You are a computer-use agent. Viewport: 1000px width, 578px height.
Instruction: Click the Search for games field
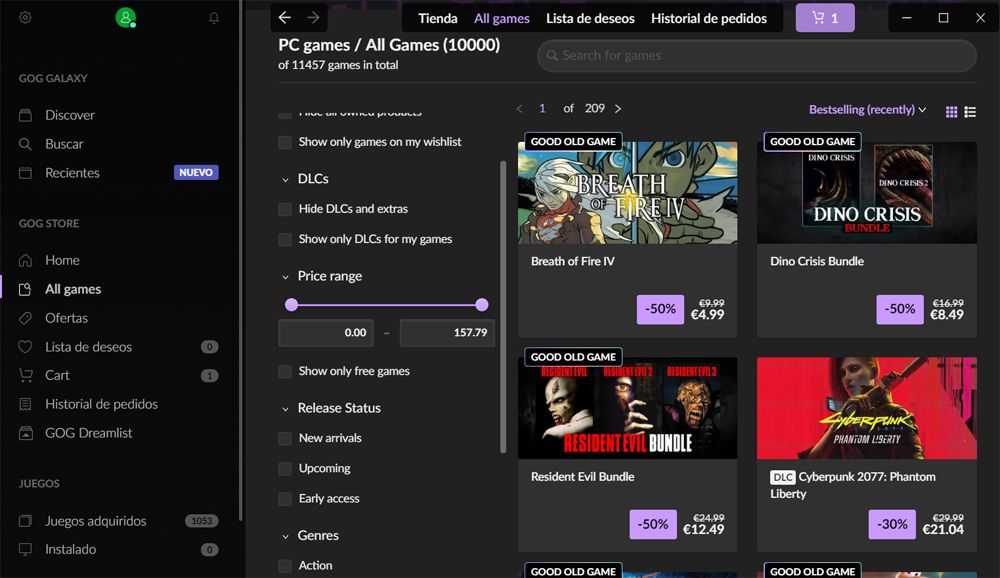click(x=756, y=56)
